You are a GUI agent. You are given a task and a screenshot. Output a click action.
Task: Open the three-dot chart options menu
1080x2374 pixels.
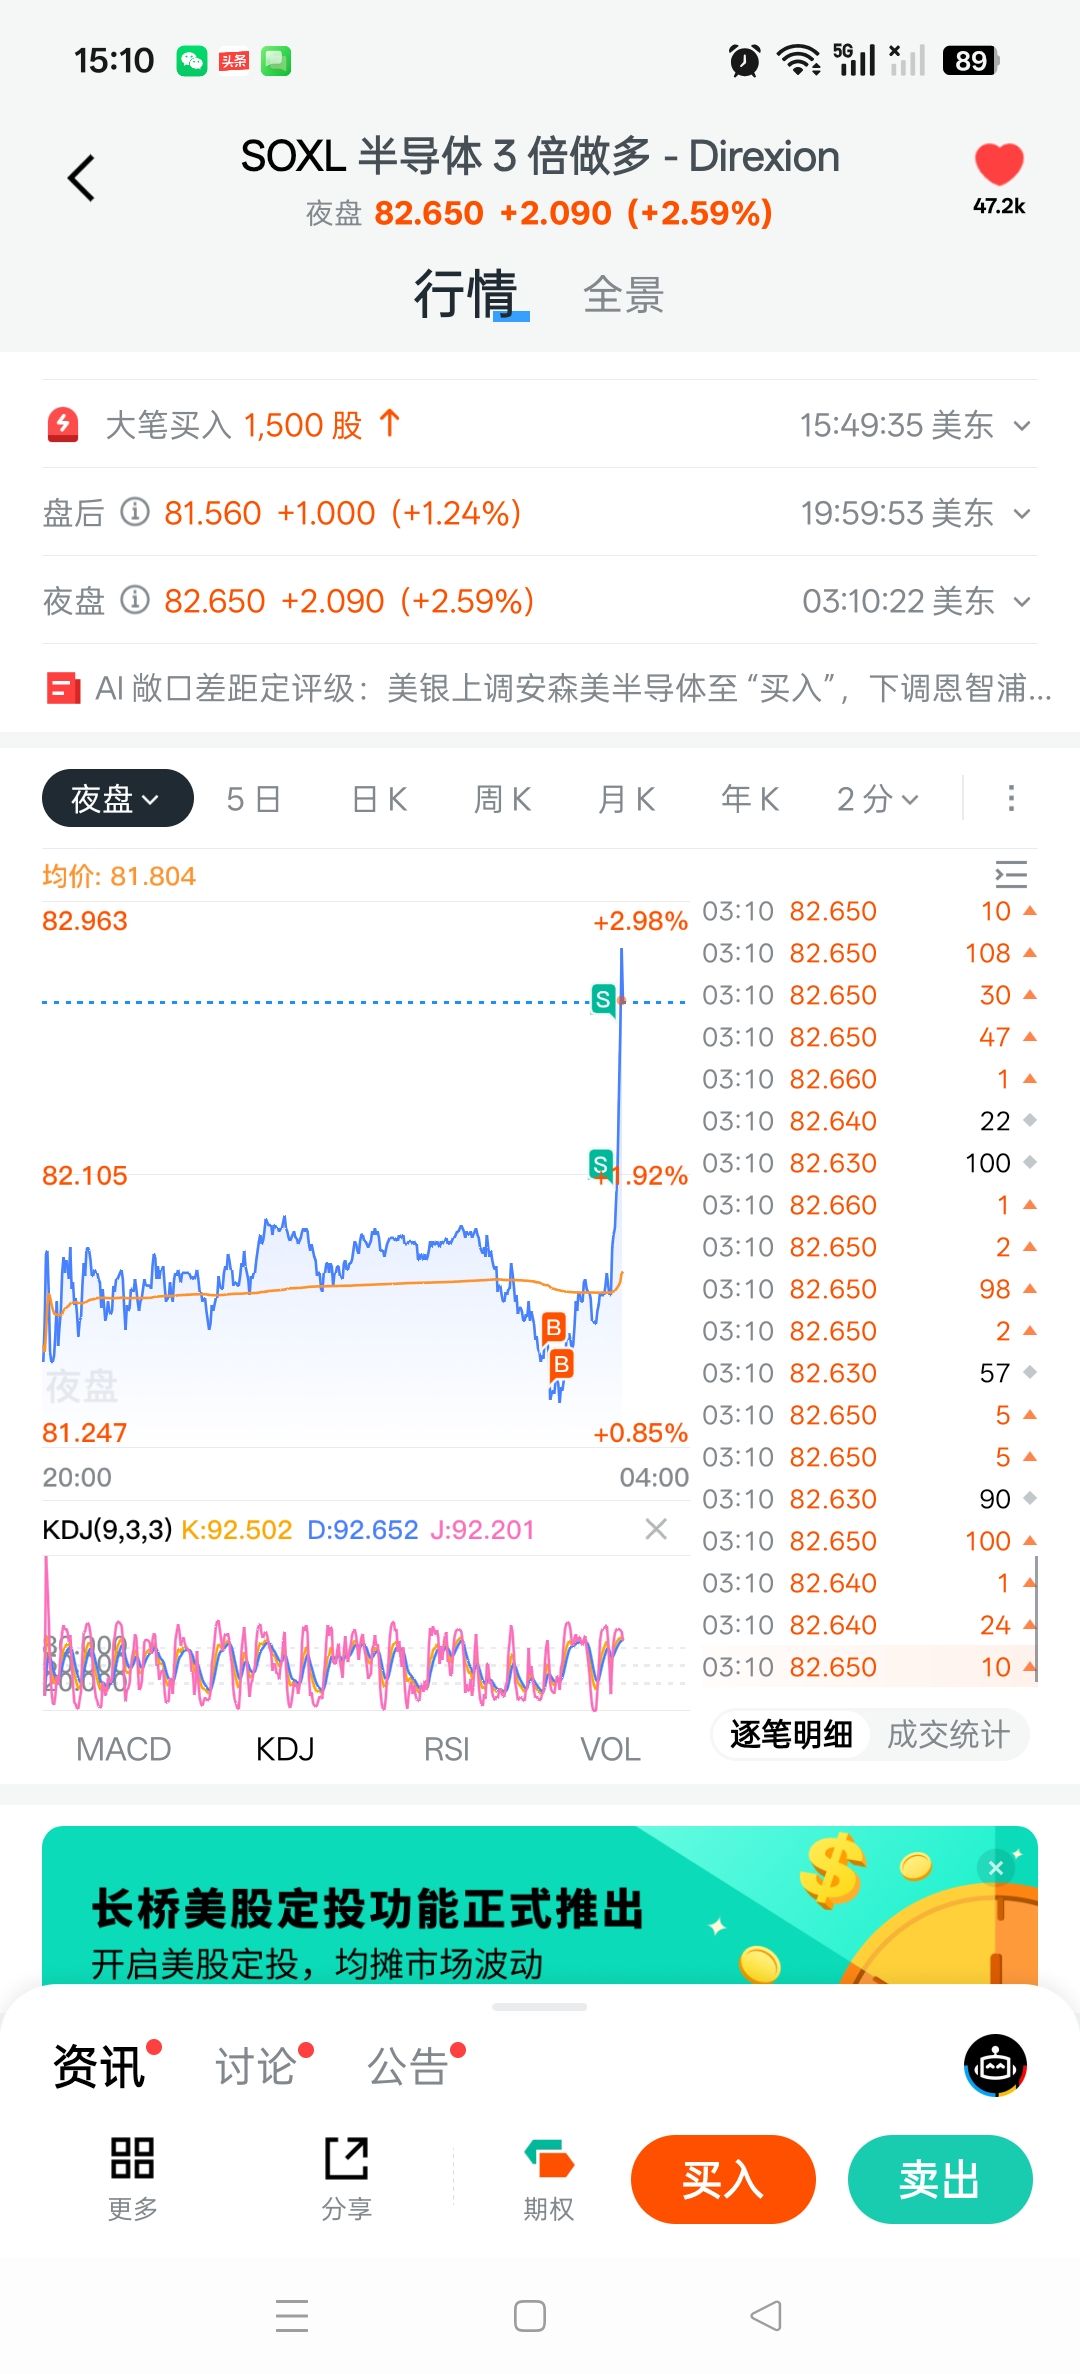pos(1011,798)
